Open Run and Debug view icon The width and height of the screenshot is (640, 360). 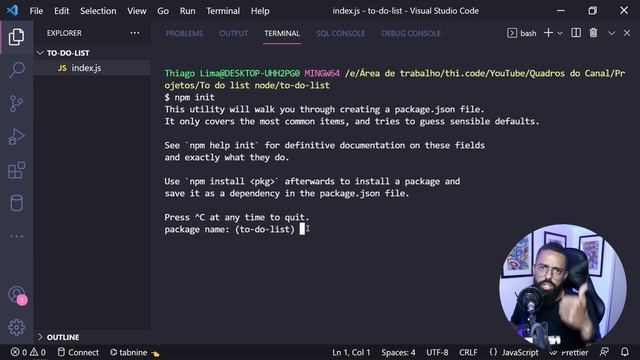point(16,137)
